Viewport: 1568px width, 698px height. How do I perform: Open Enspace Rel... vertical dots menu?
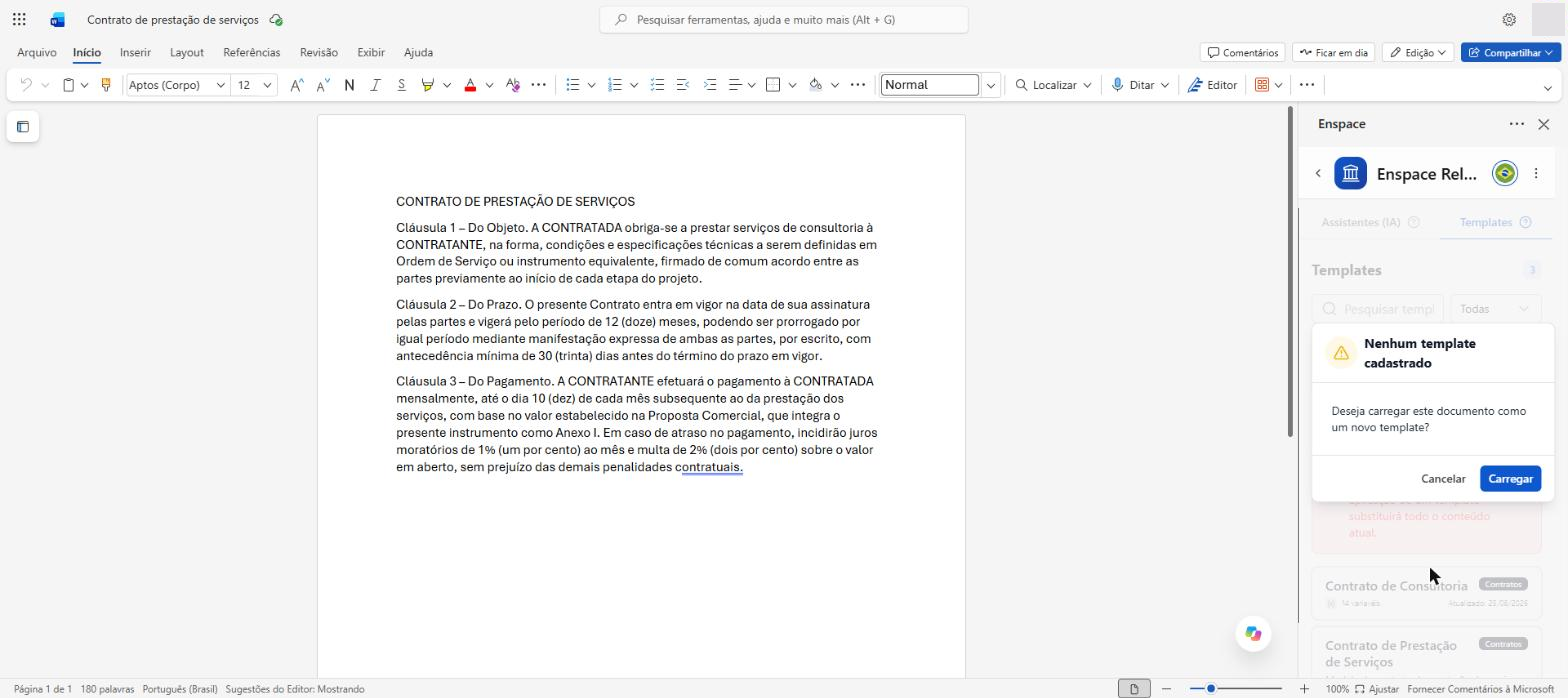[x=1536, y=173]
